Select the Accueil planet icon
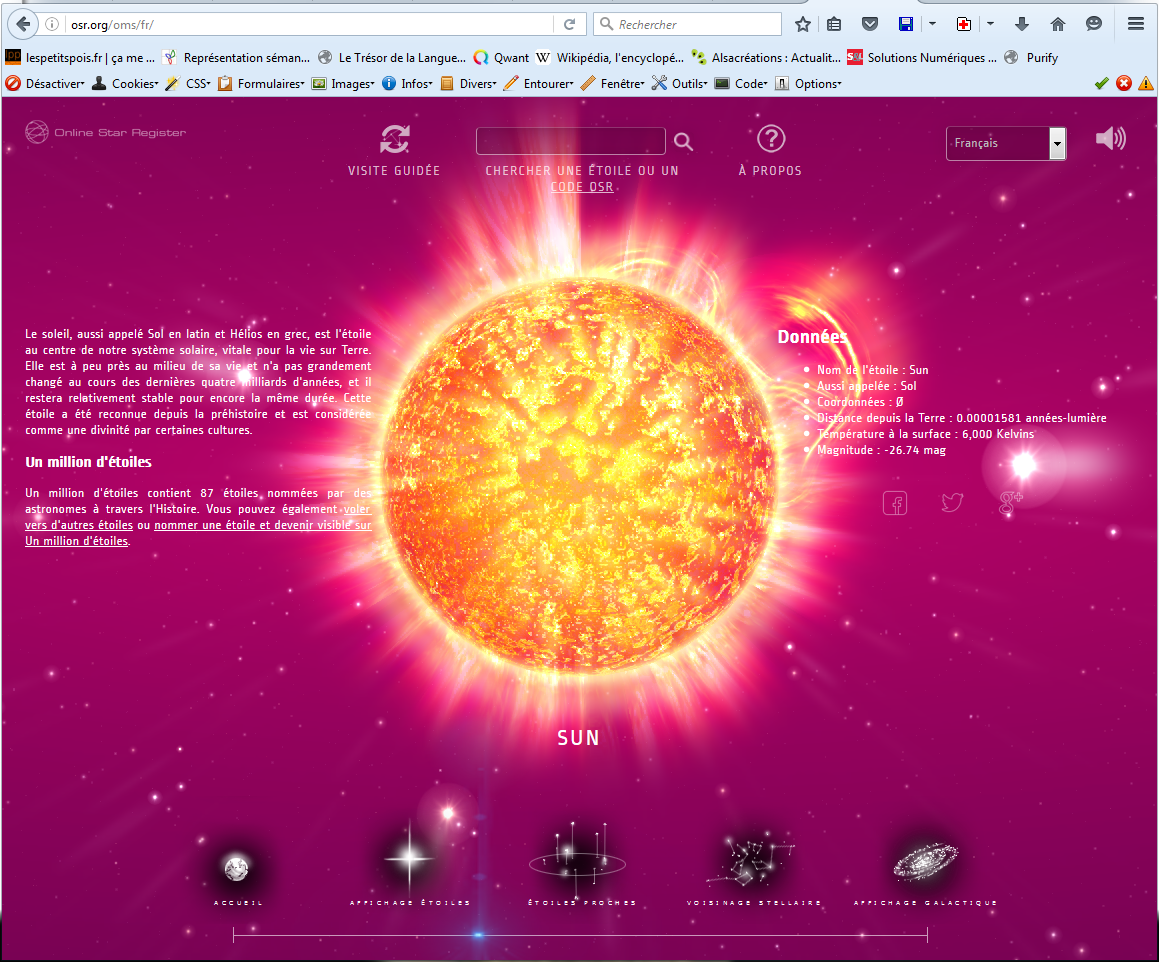 pos(236,868)
